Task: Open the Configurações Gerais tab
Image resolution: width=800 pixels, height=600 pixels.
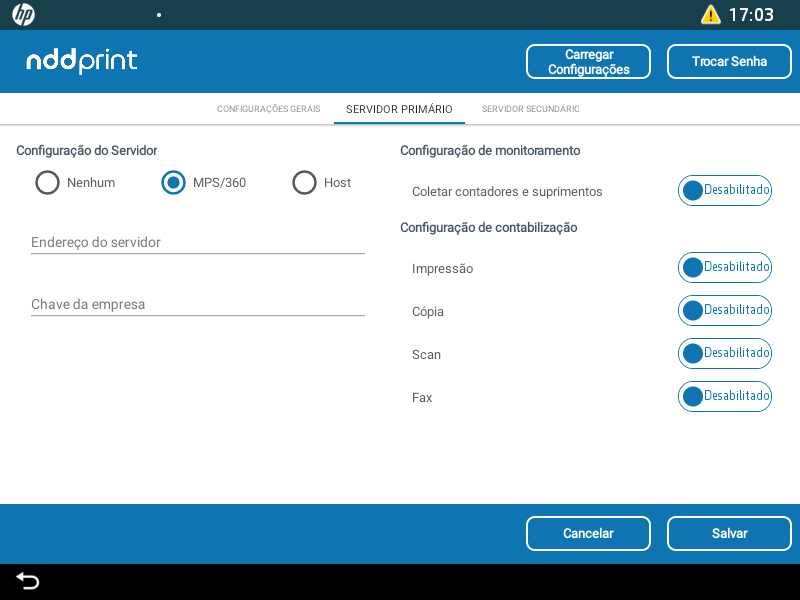Action: pos(268,109)
